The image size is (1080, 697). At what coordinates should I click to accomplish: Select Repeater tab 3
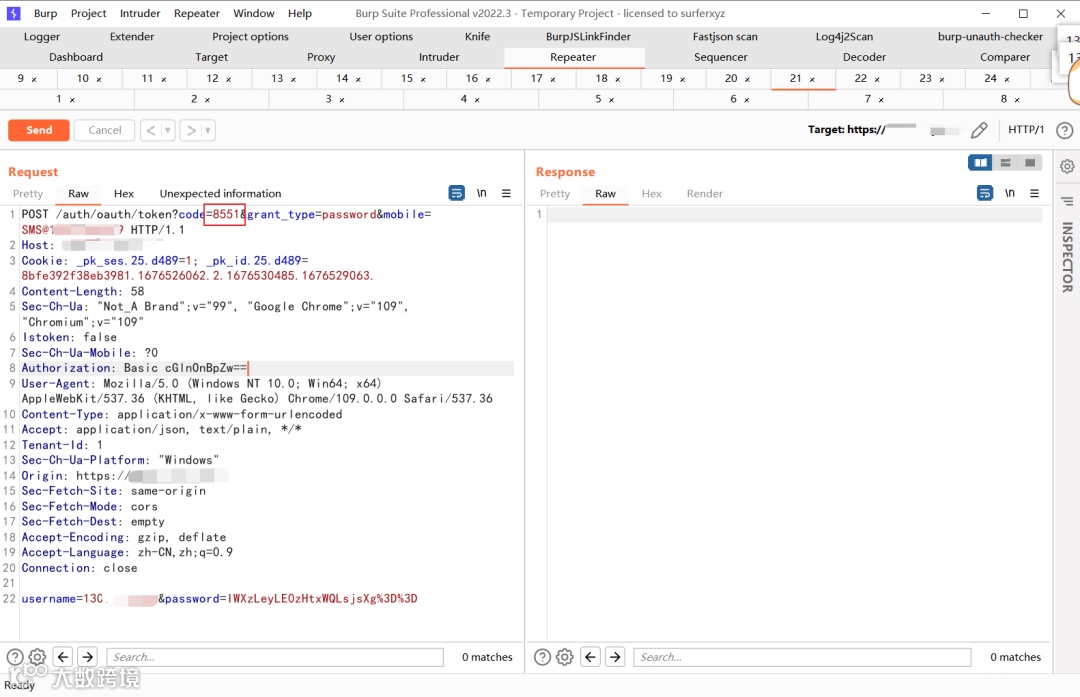coord(329,99)
